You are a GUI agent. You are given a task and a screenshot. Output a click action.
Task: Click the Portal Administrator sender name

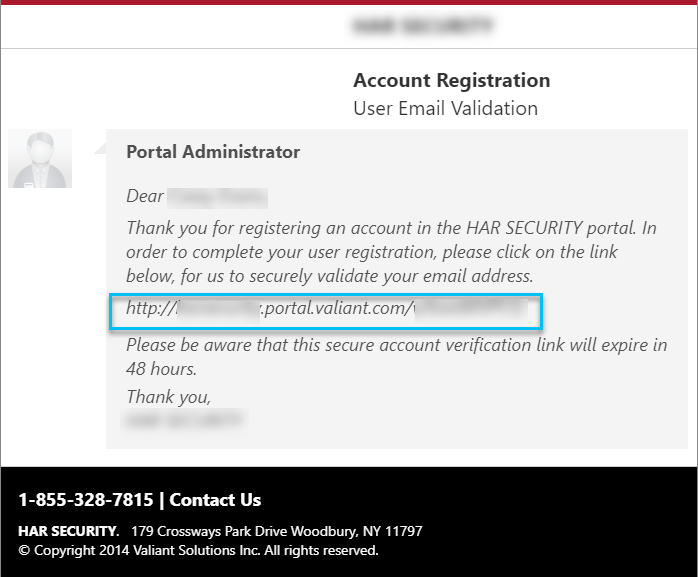pos(213,152)
